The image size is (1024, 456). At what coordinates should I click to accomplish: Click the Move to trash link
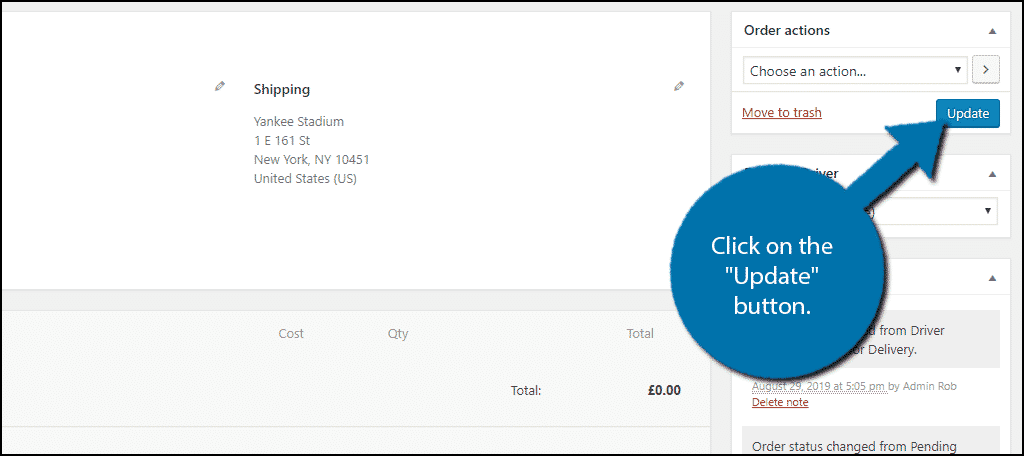pos(782,113)
